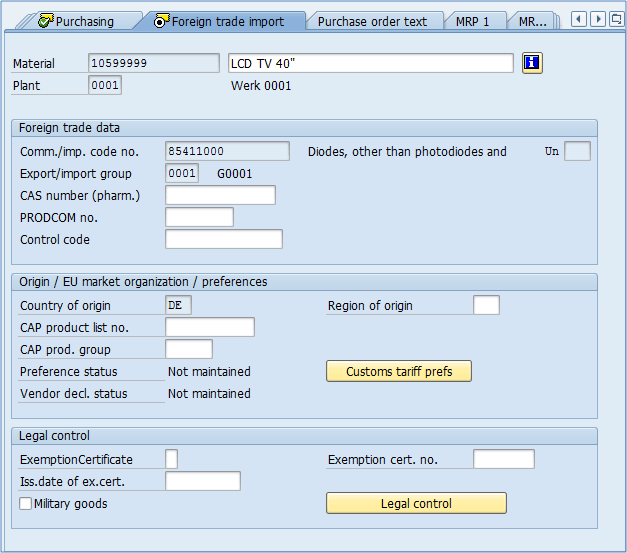
Task: Focus the CAS number (pharm.) field
Action: (x=220, y=195)
